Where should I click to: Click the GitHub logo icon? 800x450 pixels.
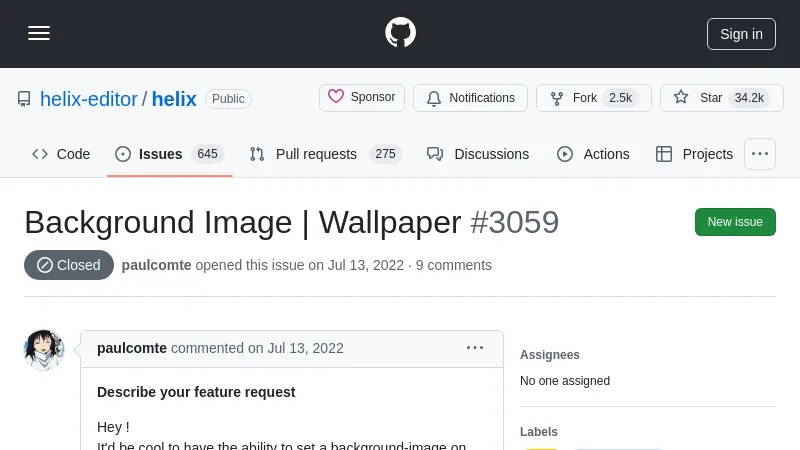coord(400,33)
